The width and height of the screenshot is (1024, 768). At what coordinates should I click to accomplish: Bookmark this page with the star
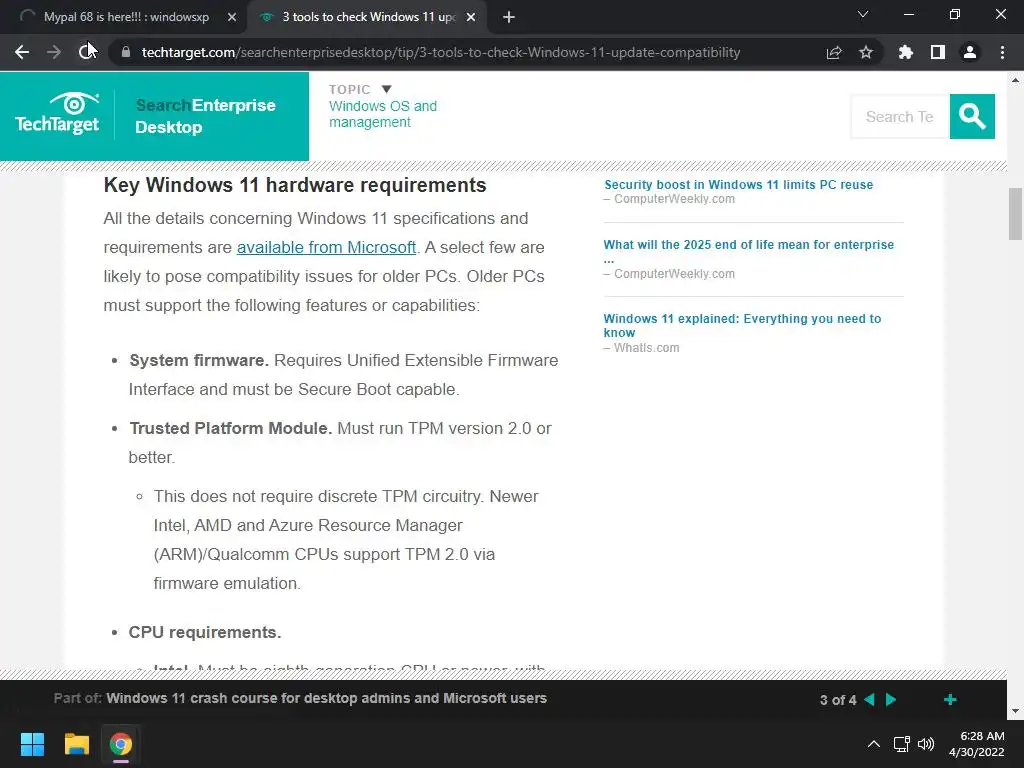(x=866, y=52)
